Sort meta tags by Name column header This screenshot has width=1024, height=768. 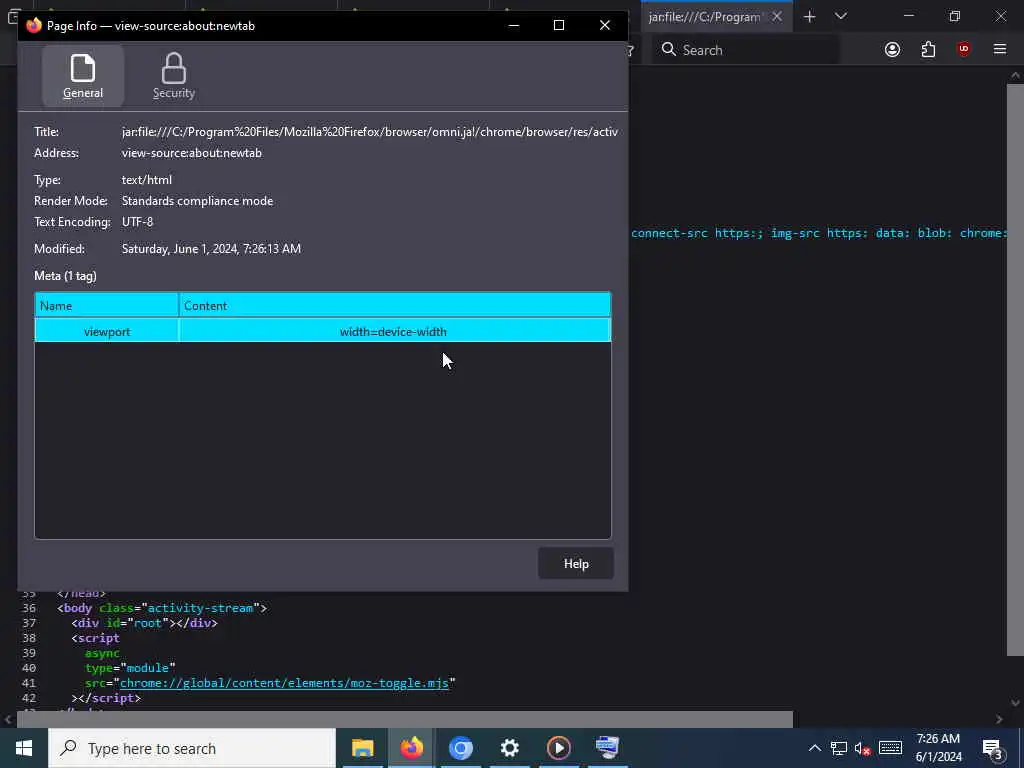click(106, 306)
